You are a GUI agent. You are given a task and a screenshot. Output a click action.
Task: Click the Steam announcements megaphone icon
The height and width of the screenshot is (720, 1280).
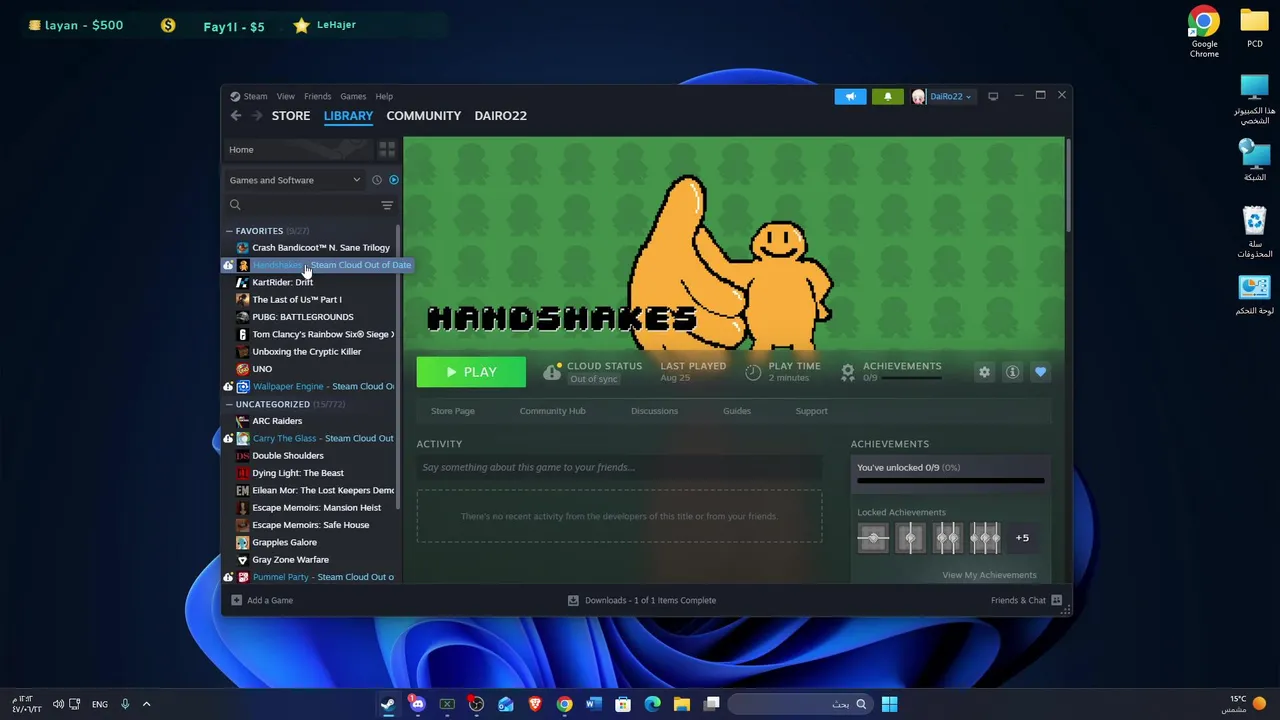850,96
